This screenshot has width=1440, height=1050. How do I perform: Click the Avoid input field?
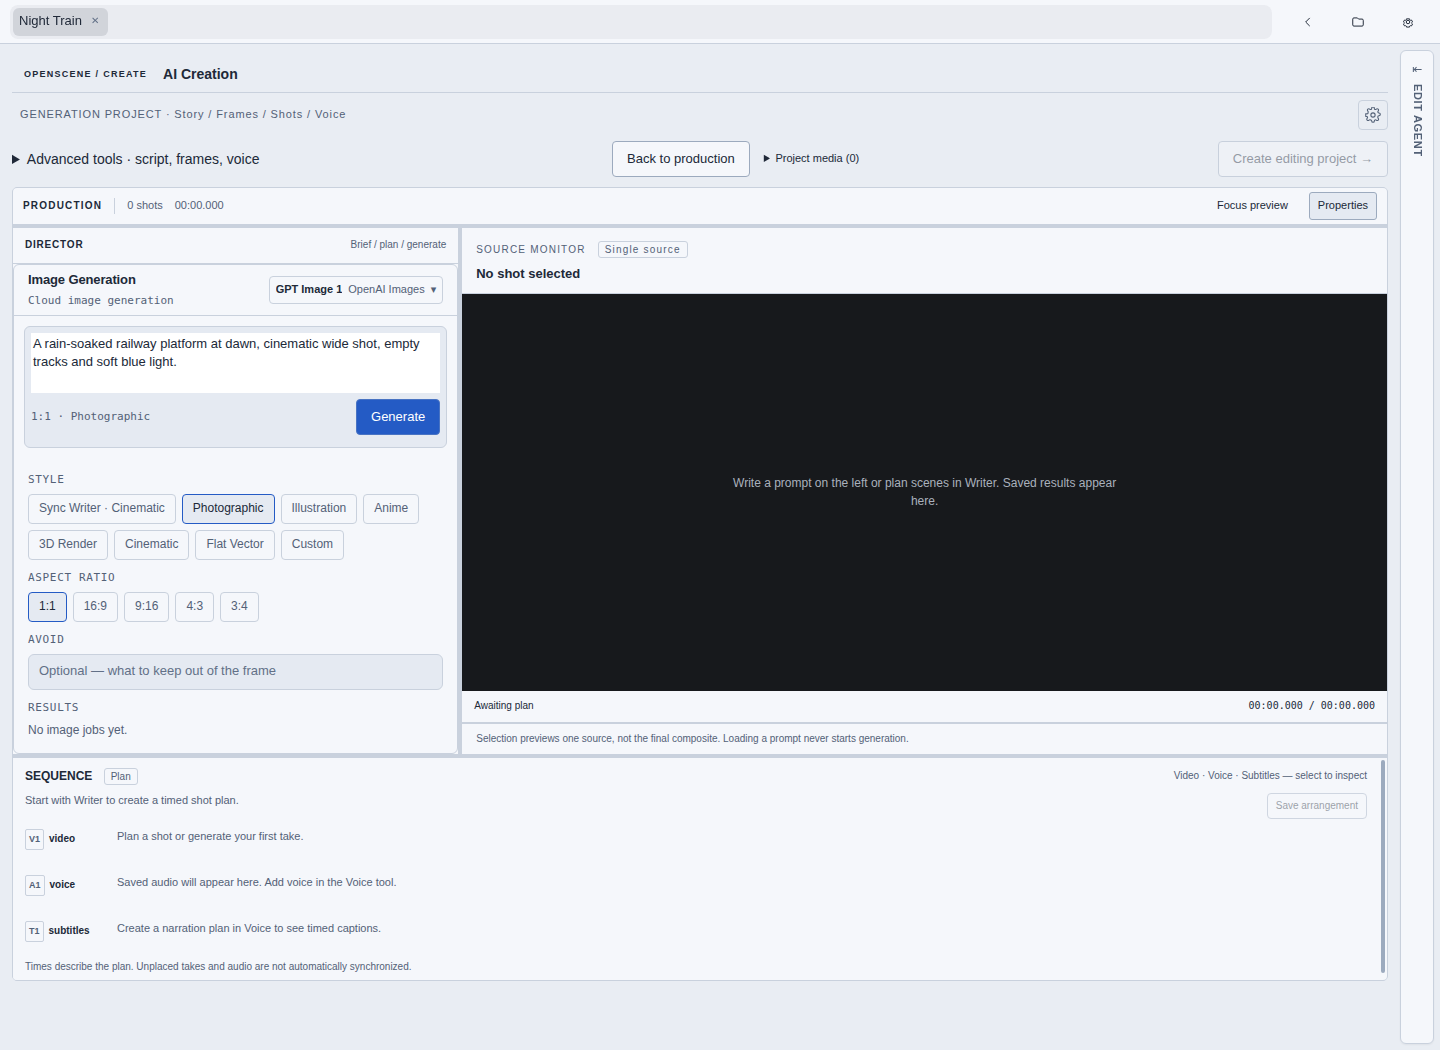click(235, 672)
